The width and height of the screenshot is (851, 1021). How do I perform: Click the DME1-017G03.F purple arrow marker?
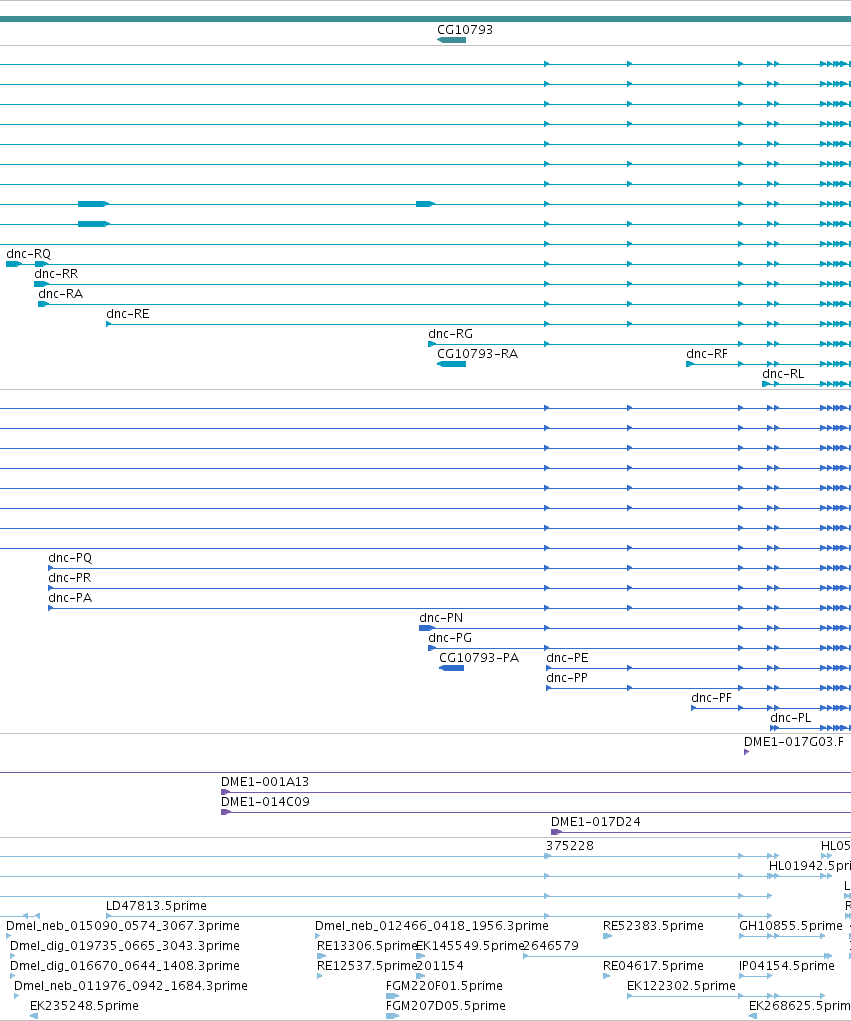pos(746,753)
